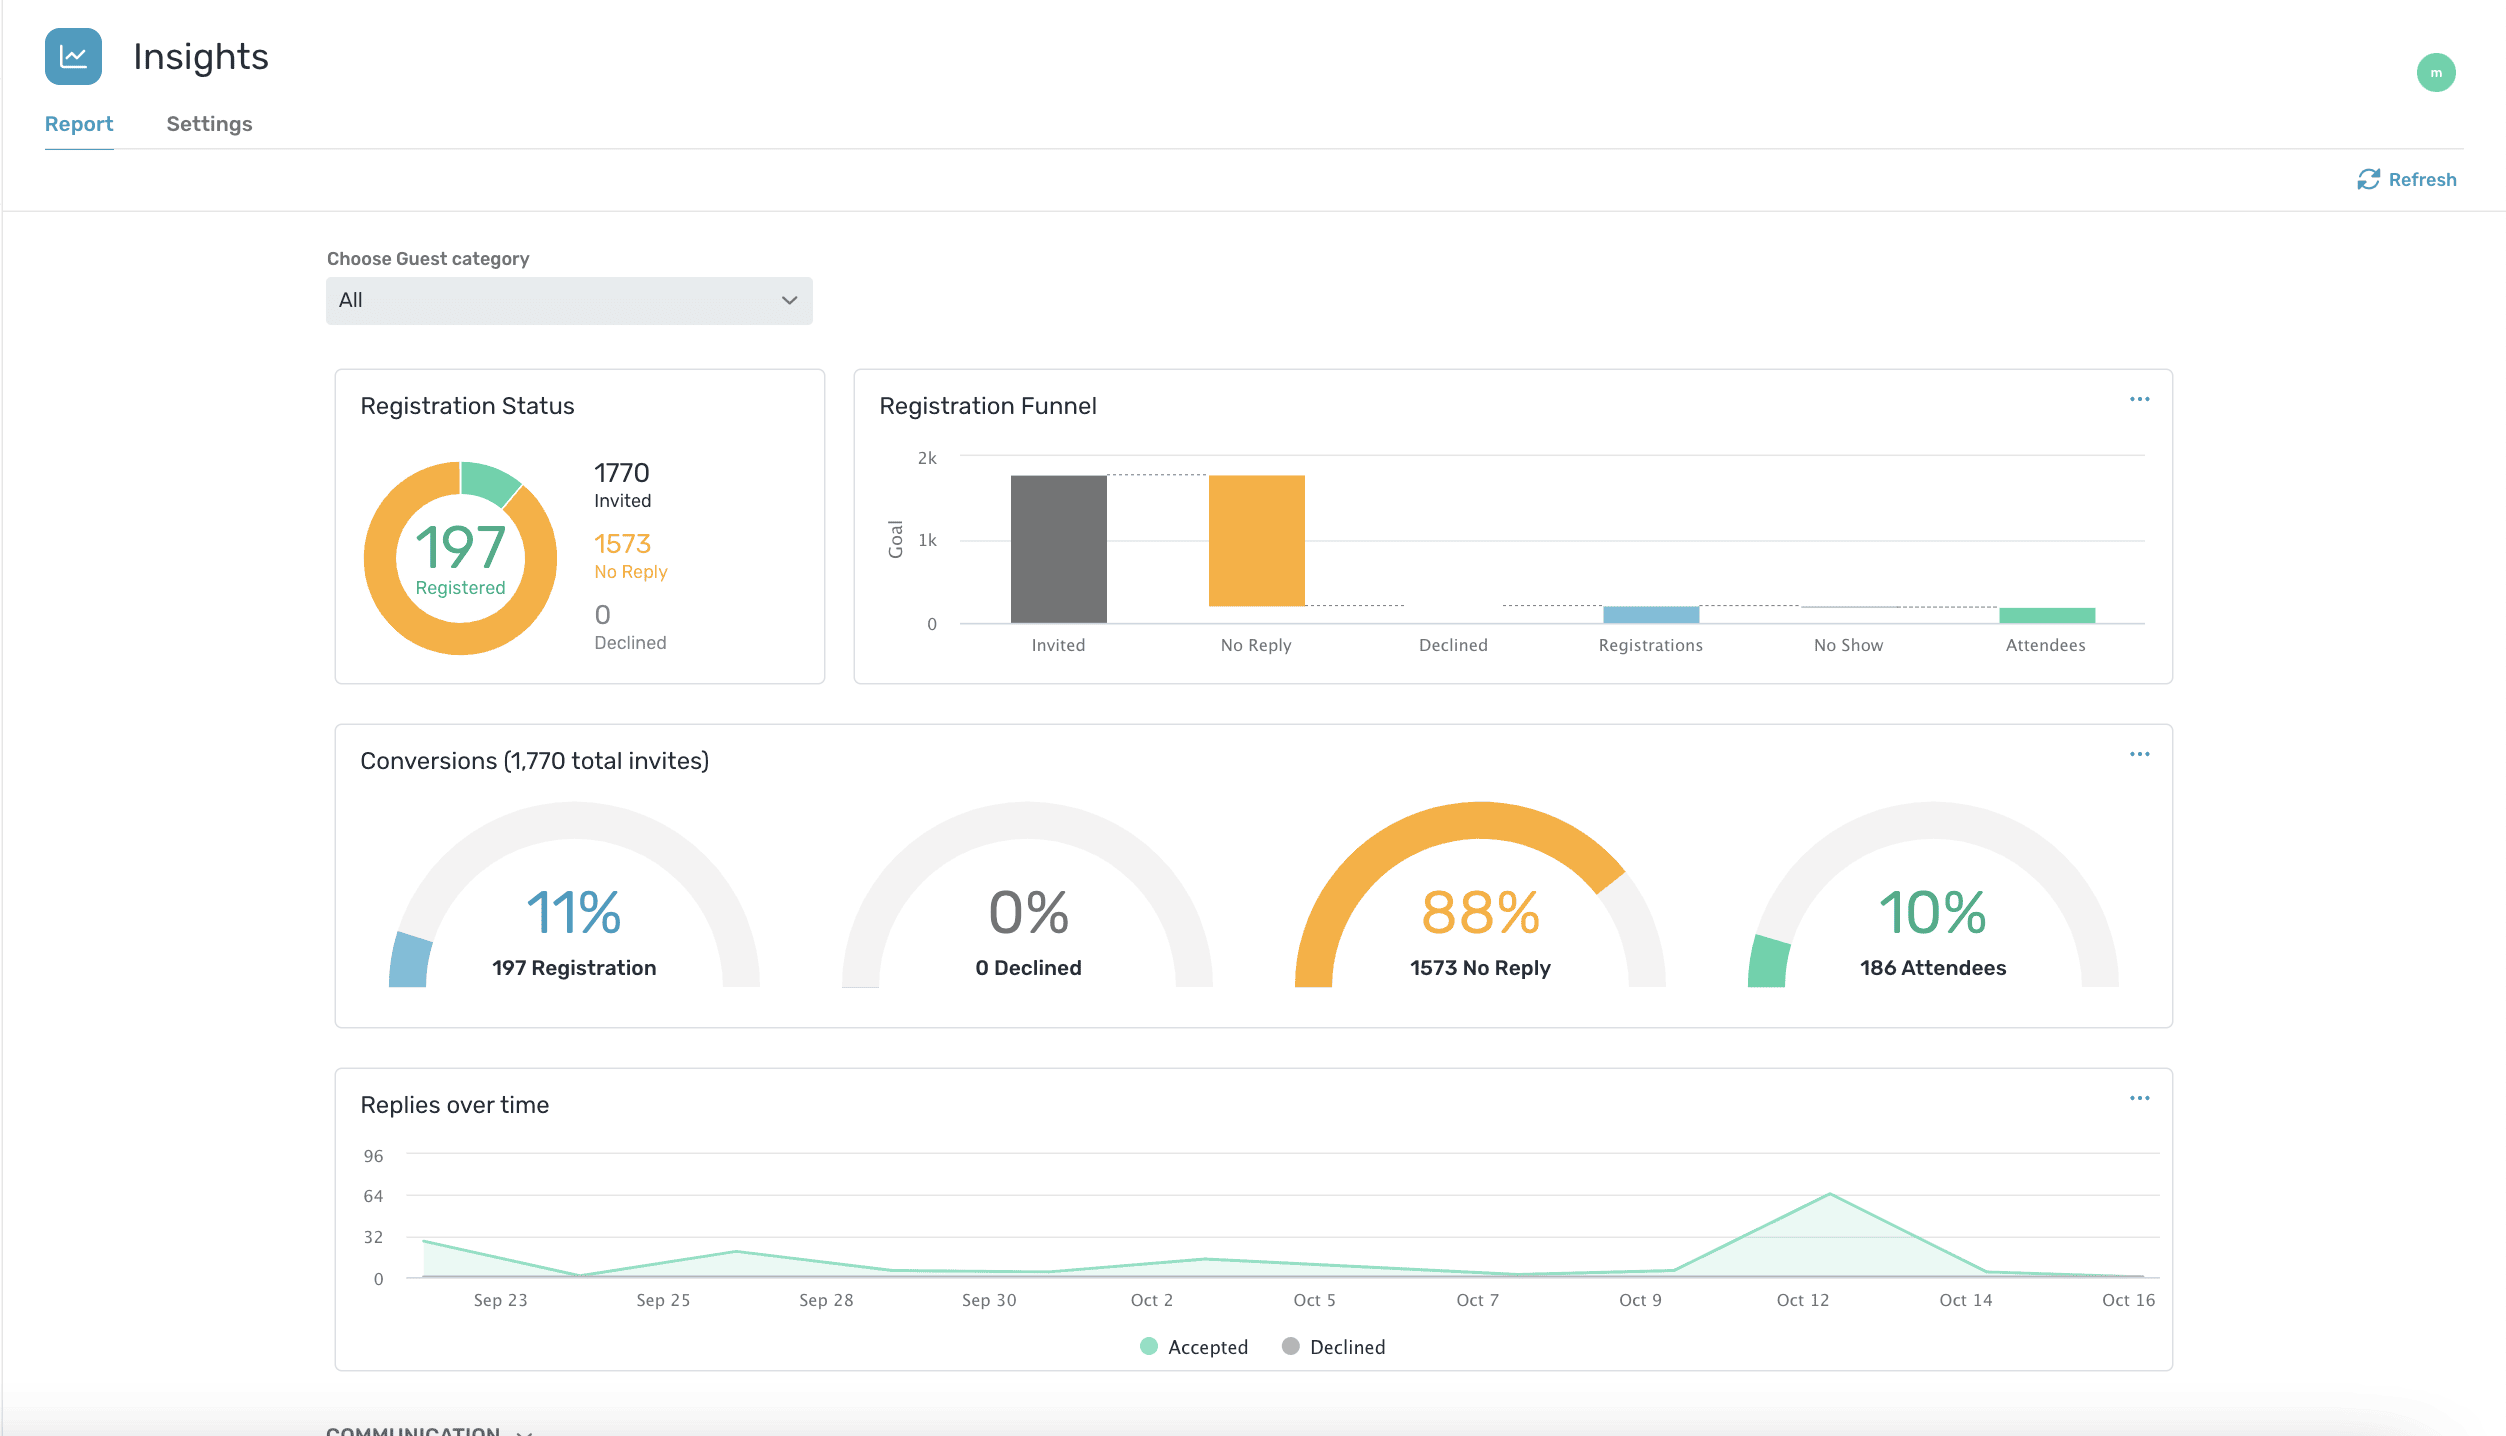Click the gray Invited funnel bar
2506x1436 pixels.
[x=1058, y=549]
